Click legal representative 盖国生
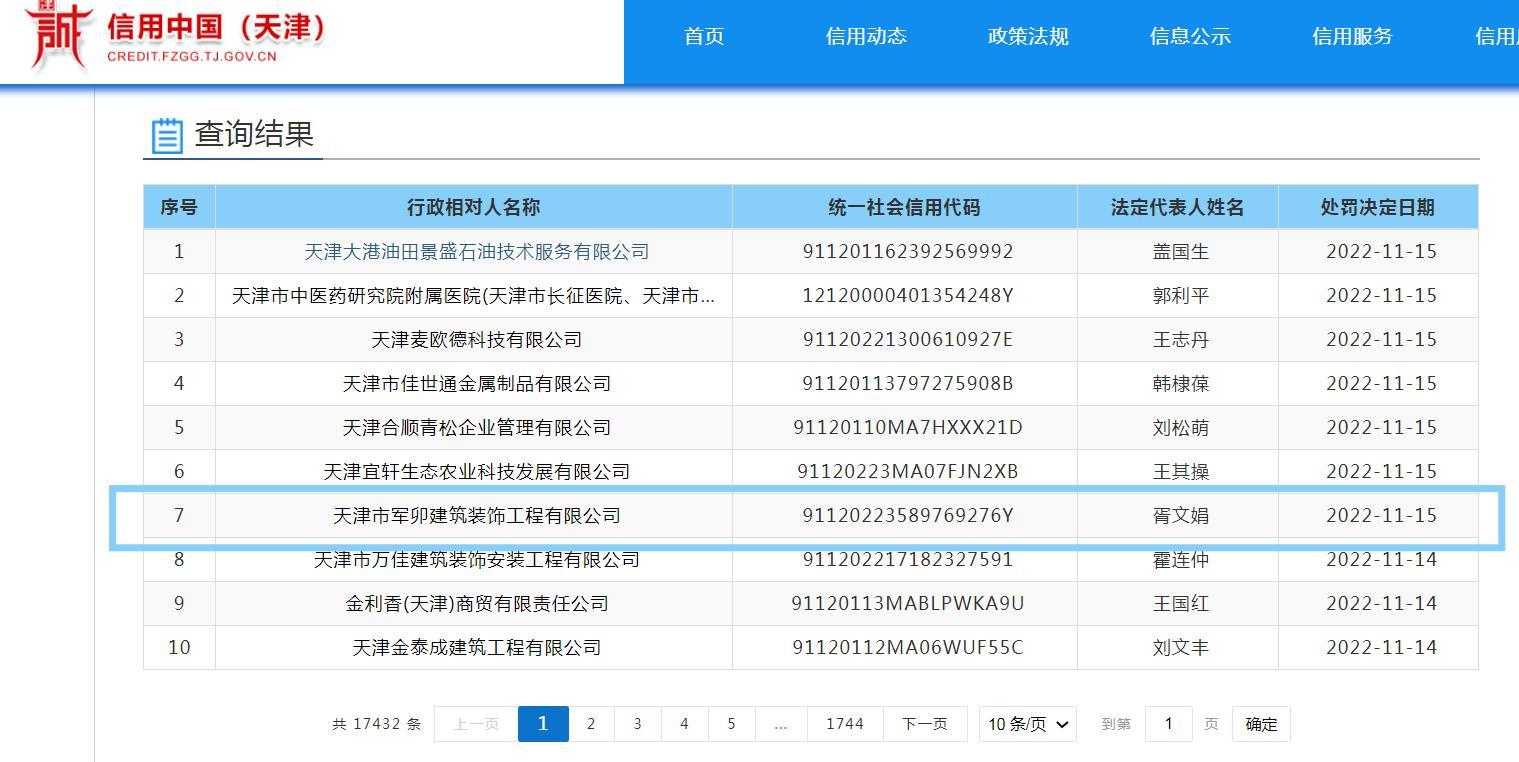 tap(1181, 252)
